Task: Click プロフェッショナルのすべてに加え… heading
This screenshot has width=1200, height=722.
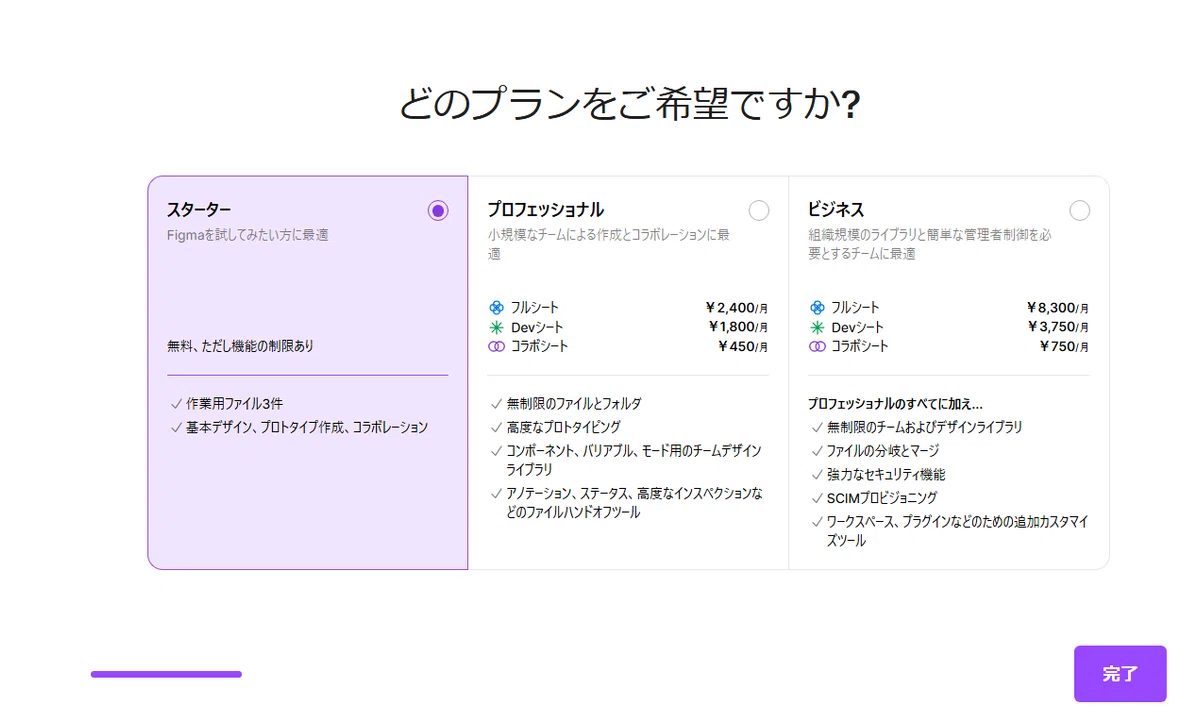Action: pos(896,404)
